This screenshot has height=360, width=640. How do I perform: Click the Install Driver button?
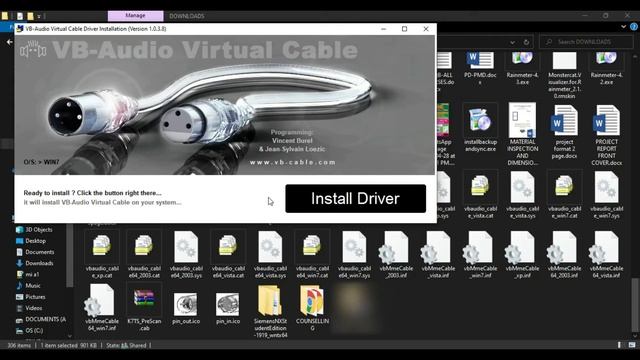tap(356, 198)
